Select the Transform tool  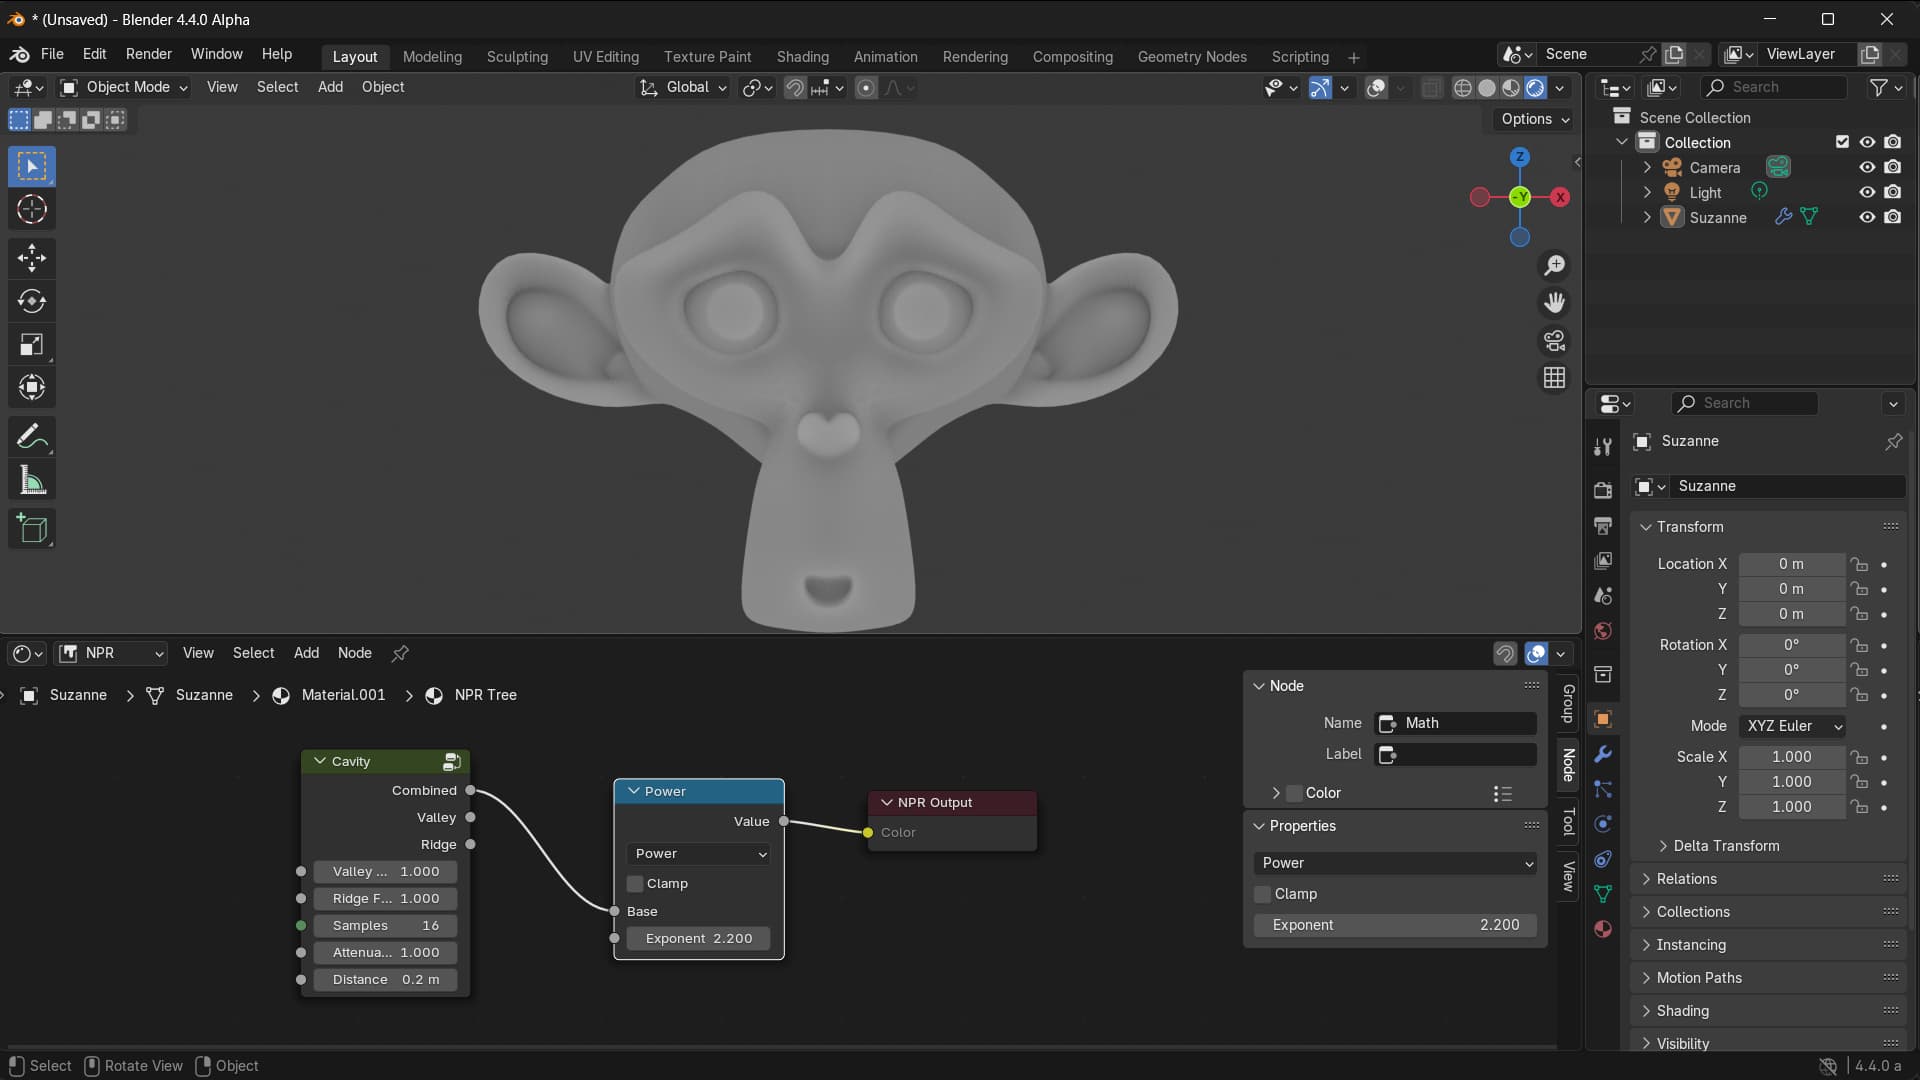coord(32,388)
